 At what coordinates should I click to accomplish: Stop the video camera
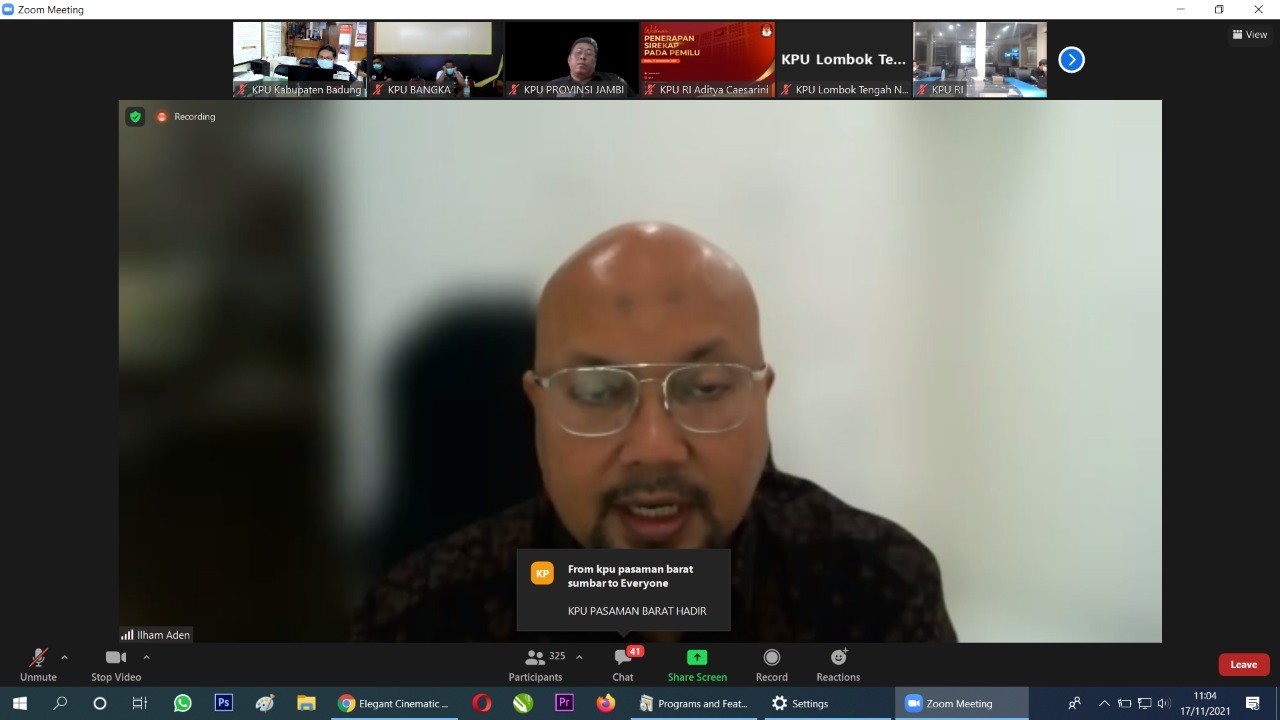[x=116, y=664]
